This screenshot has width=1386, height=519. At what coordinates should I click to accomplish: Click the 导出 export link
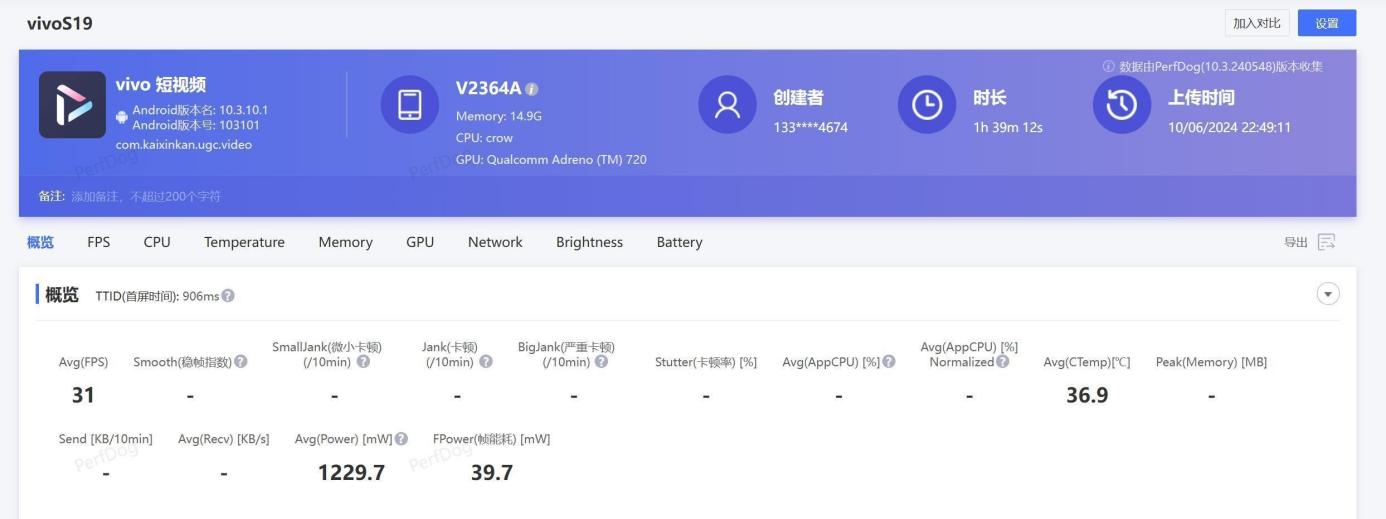coord(1295,242)
